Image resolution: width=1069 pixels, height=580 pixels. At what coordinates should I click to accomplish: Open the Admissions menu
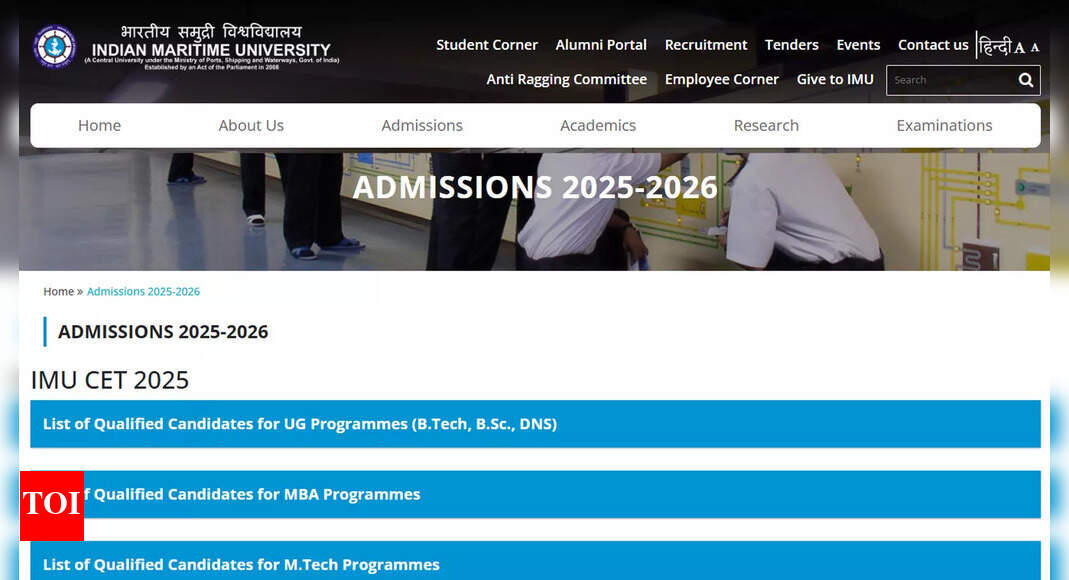[422, 126]
